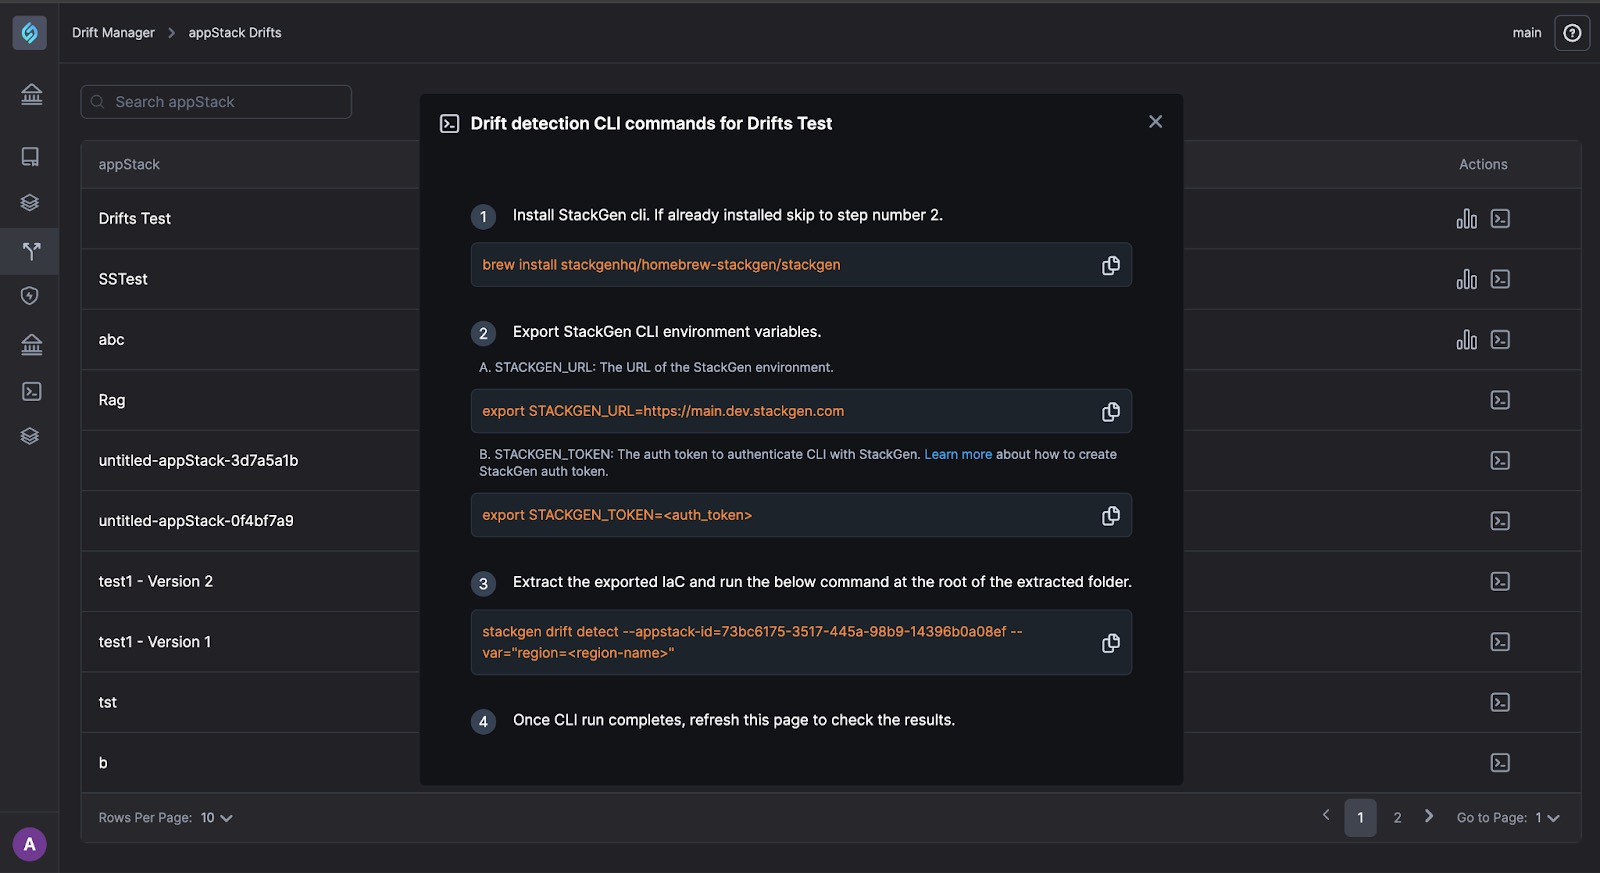1600x873 pixels.
Task: Select test1 - Version 1 row name
Action: (155, 642)
